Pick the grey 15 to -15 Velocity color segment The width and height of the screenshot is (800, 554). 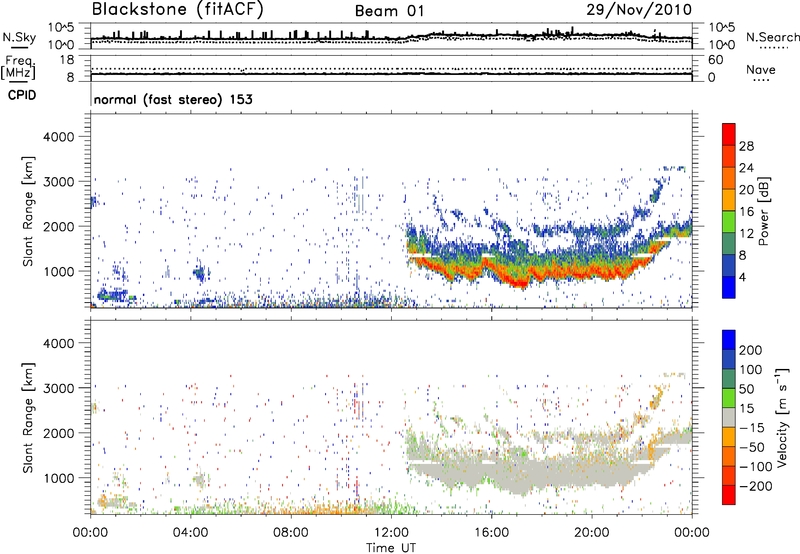coord(729,417)
